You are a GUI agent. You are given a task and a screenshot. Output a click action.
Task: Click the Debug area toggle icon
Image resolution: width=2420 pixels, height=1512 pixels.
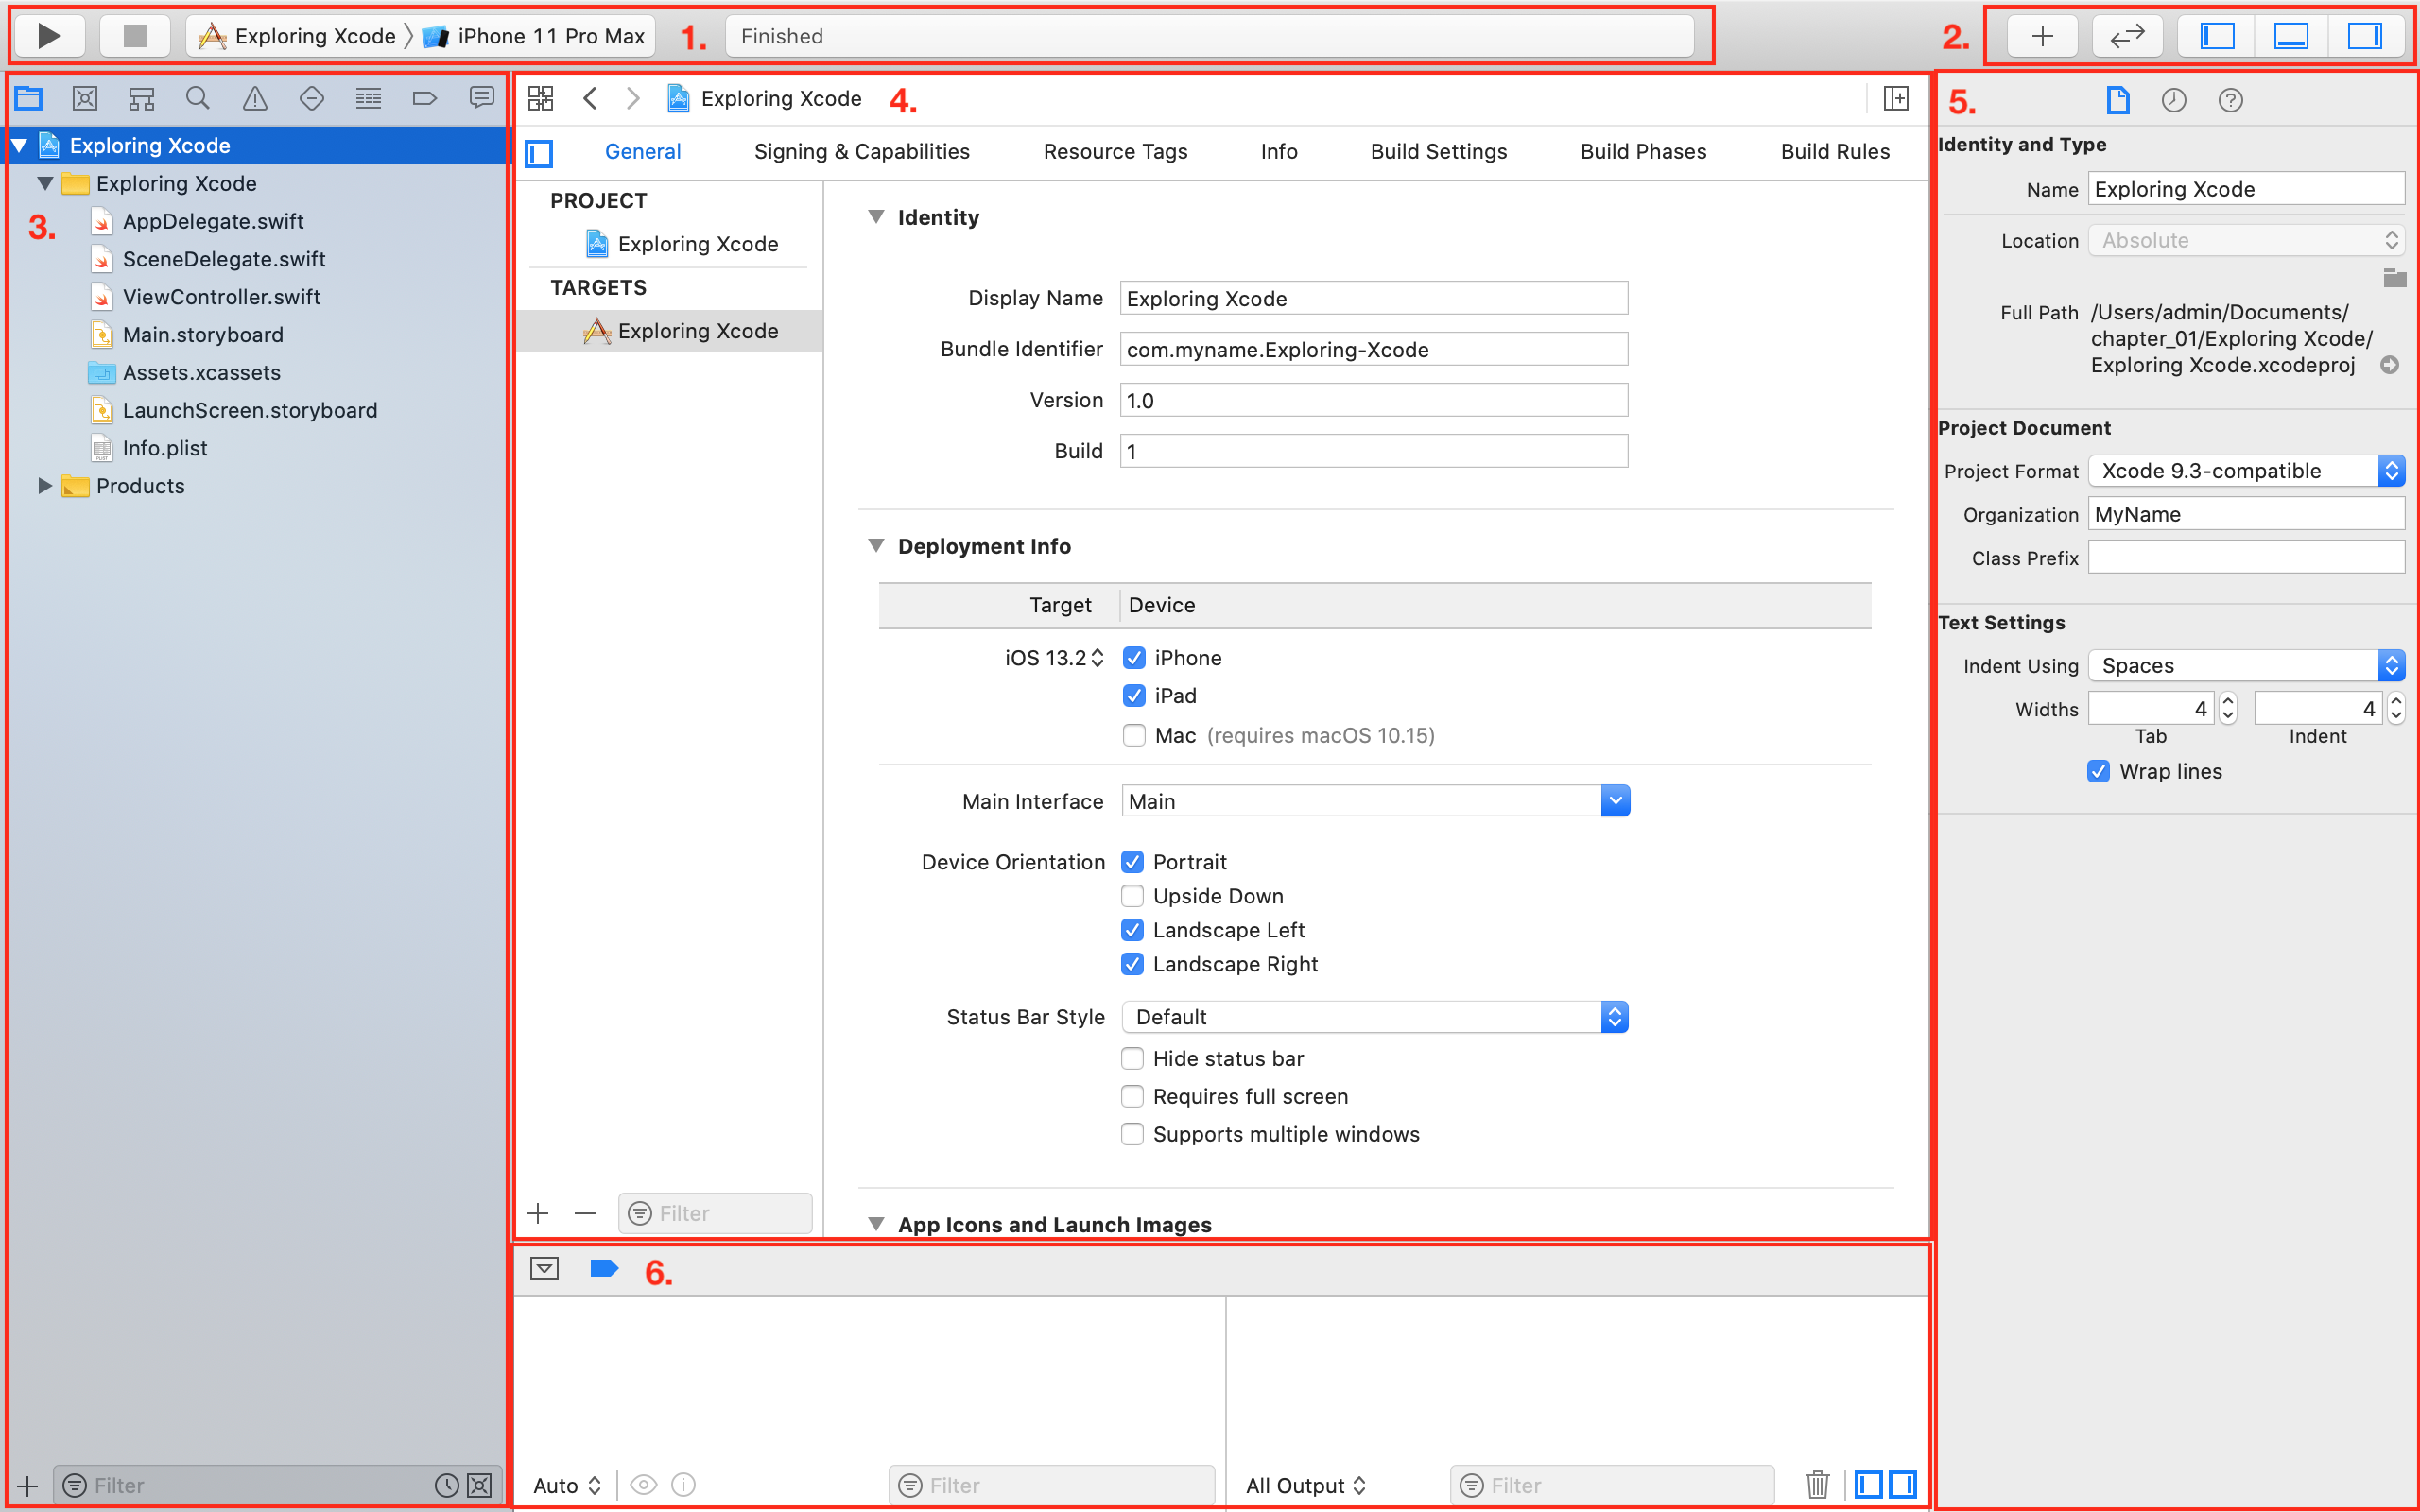pyautogui.click(x=2307, y=37)
